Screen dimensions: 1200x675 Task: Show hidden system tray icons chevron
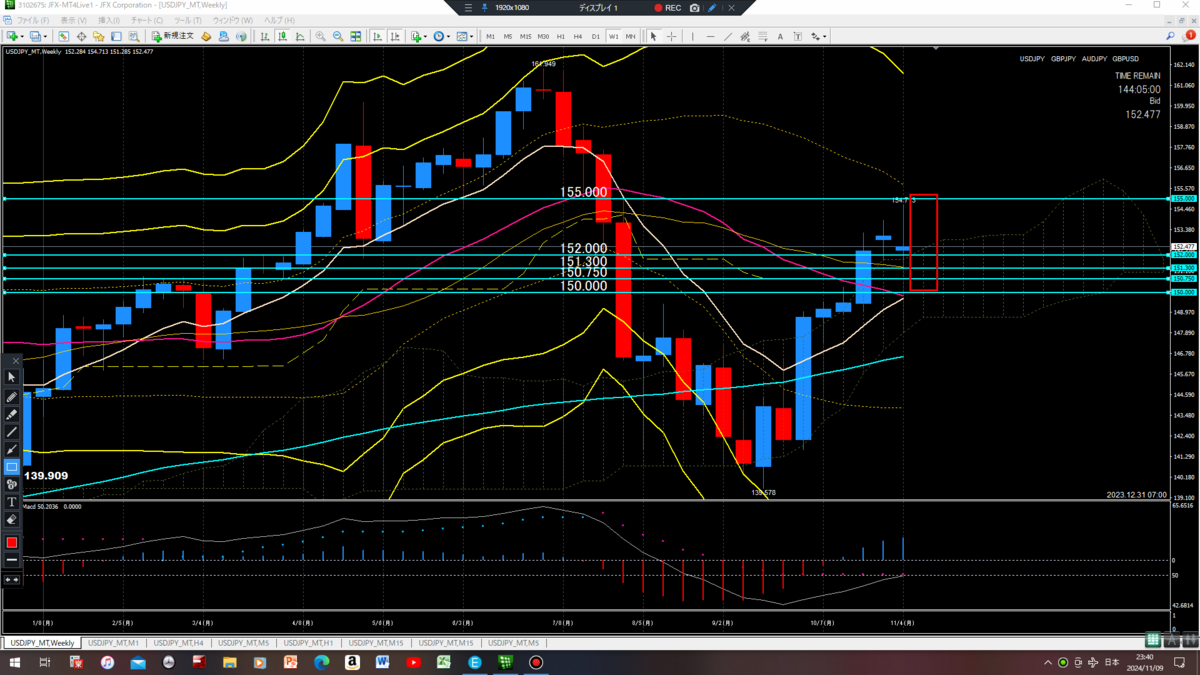pos(1048,662)
